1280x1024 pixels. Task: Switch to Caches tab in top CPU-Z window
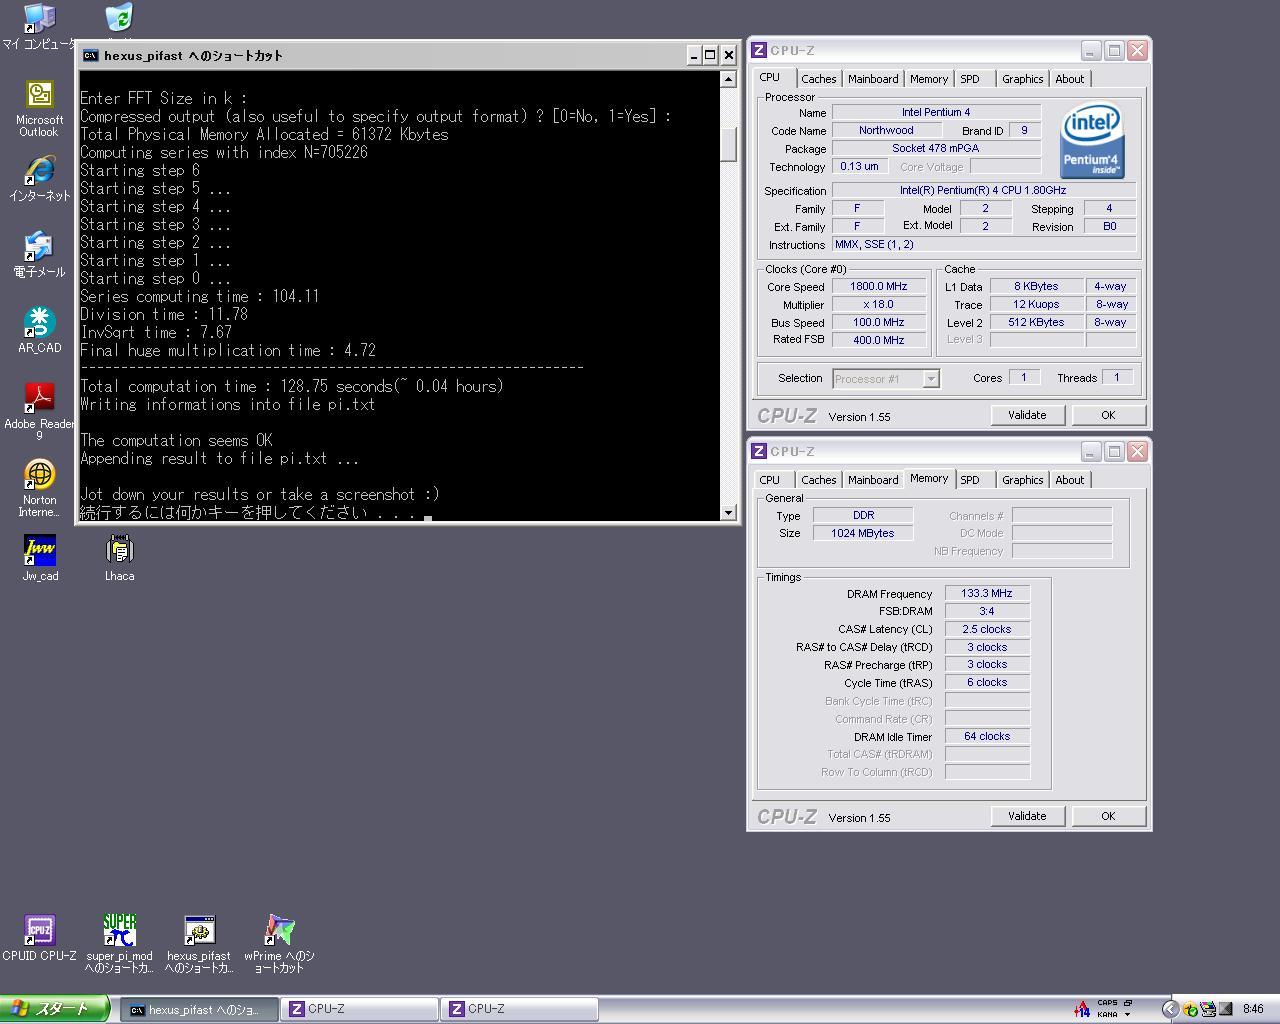[818, 79]
